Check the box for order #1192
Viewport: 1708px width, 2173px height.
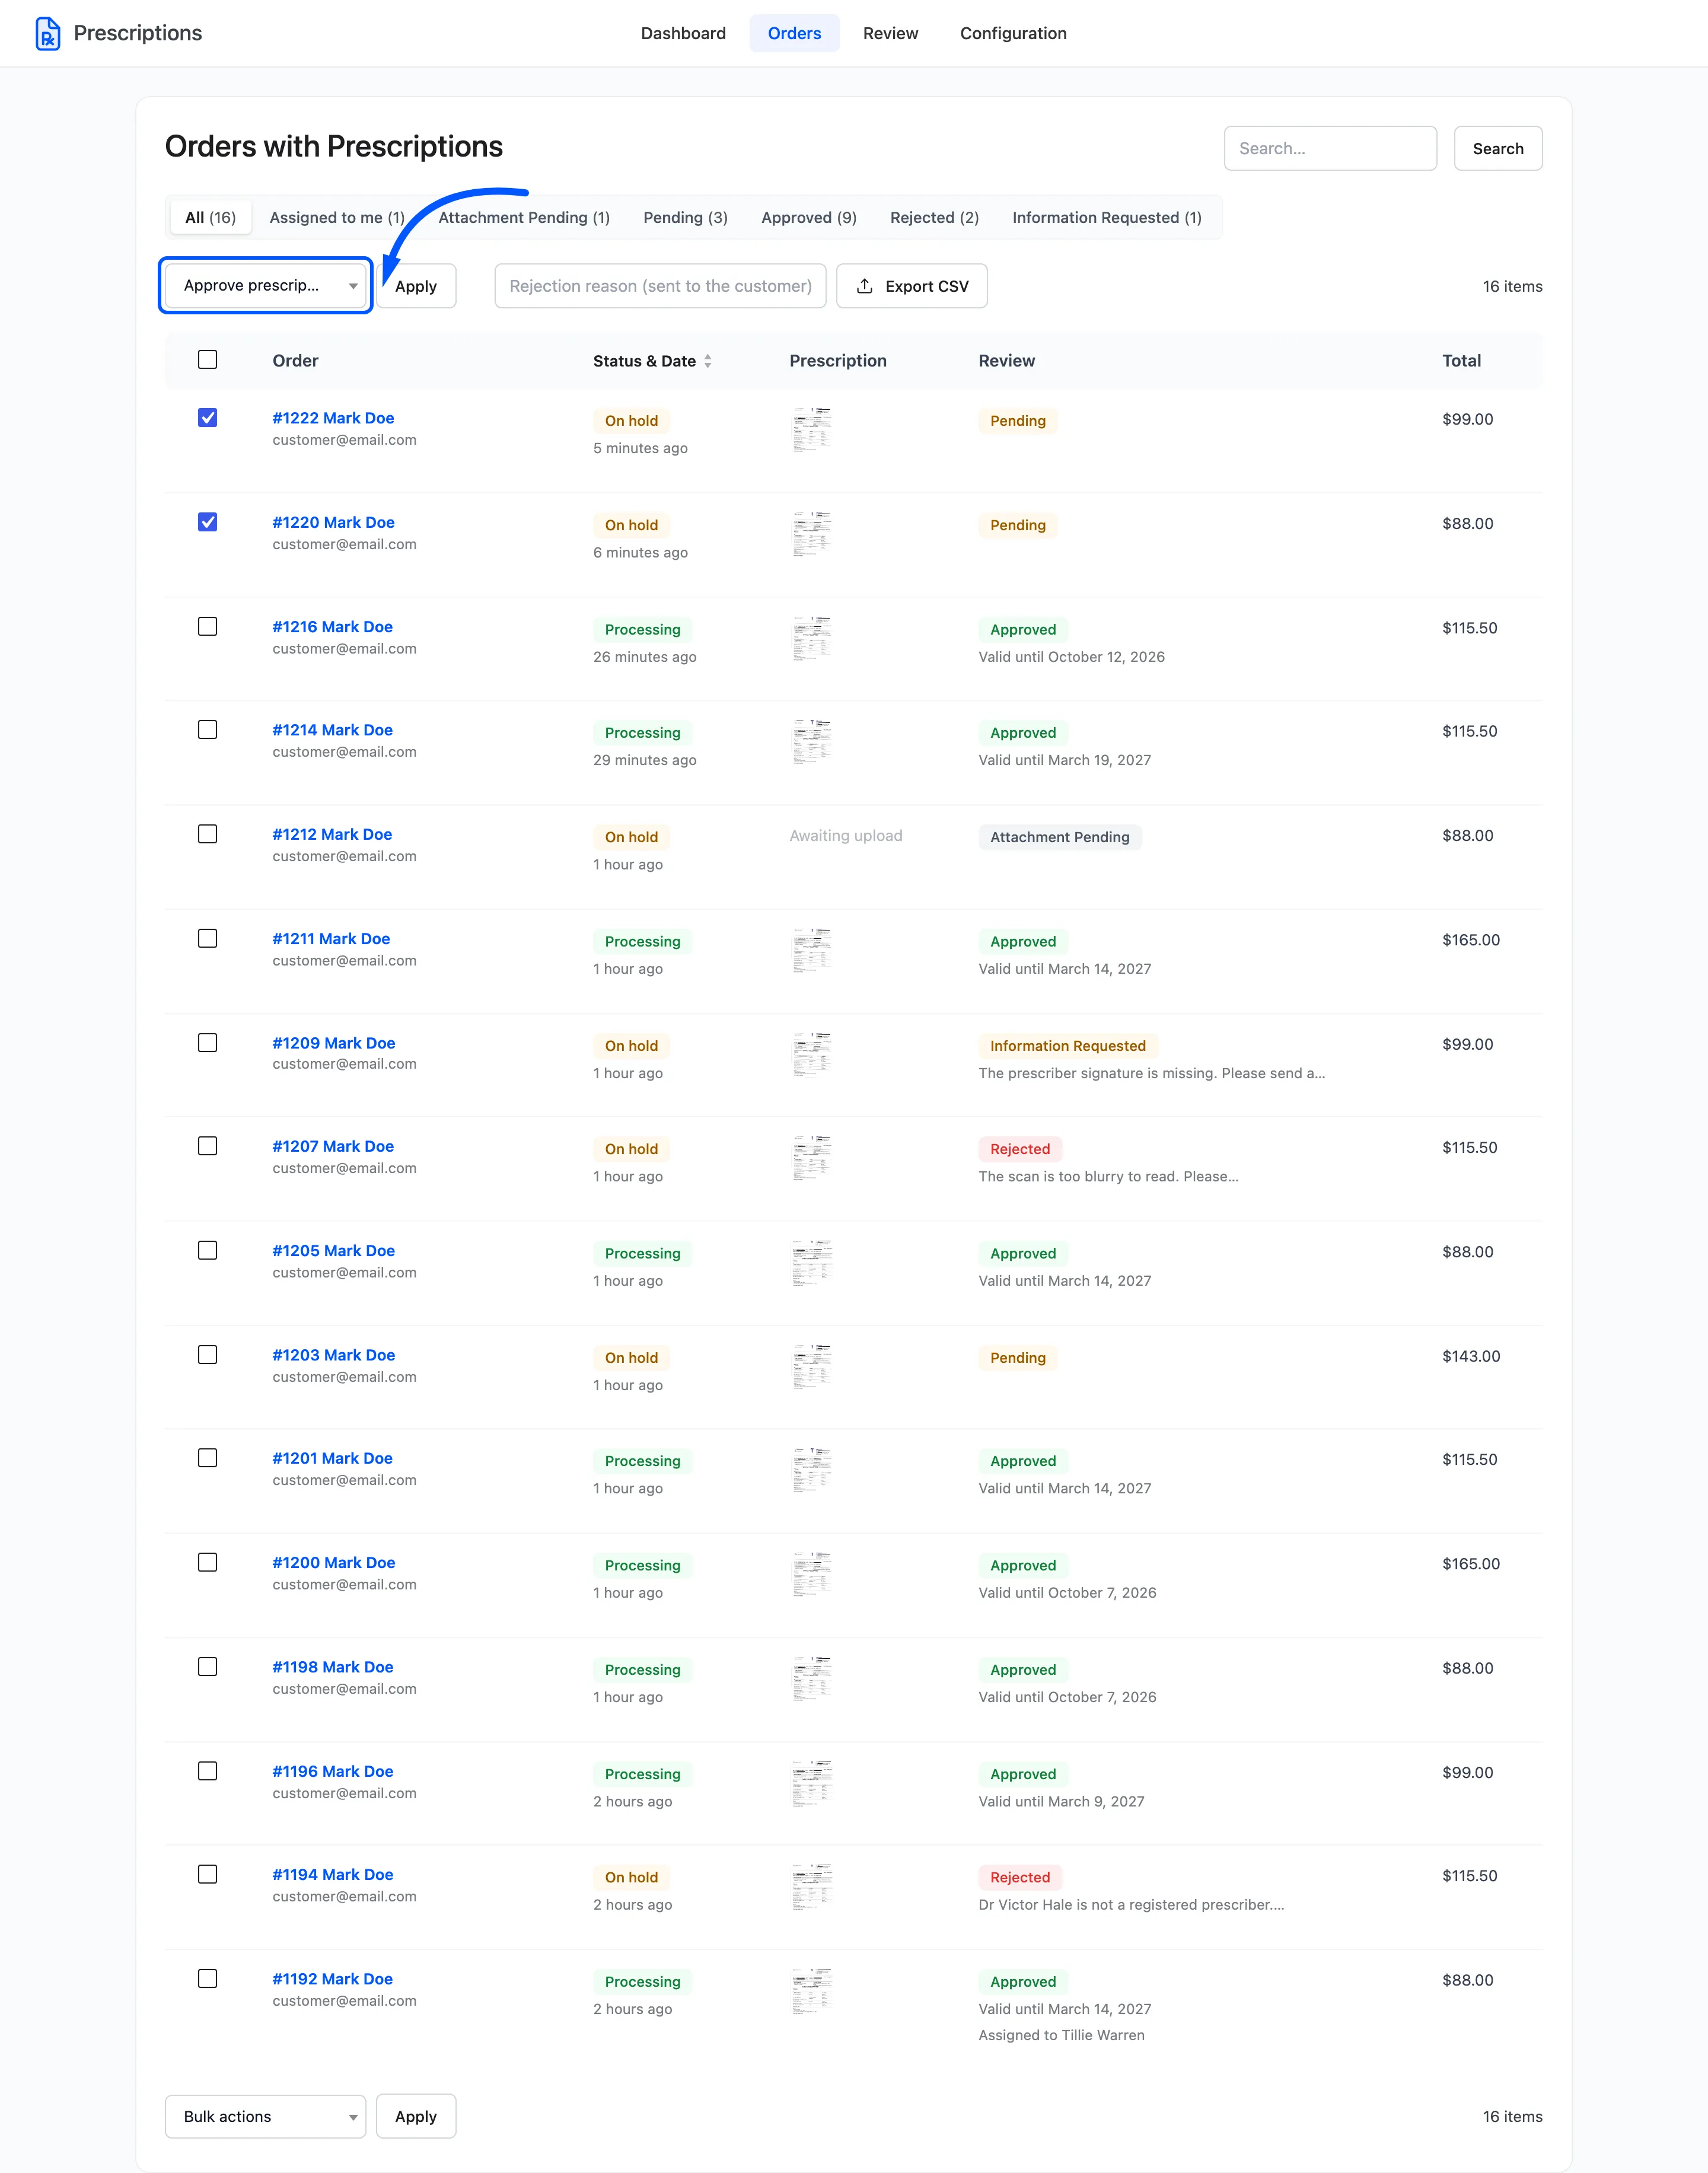click(x=207, y=1979)
